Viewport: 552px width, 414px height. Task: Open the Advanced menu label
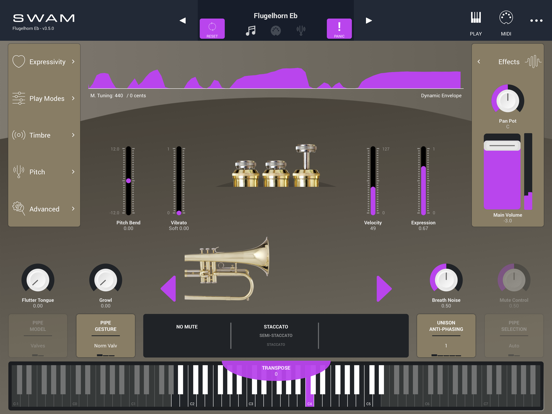point(44,209)
